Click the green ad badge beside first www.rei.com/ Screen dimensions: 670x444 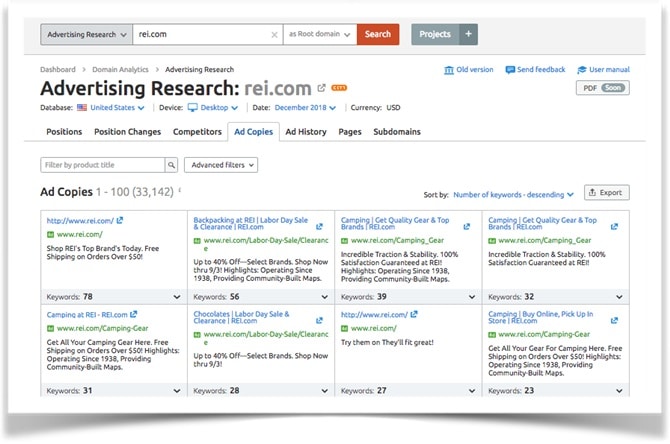[50, 235]
